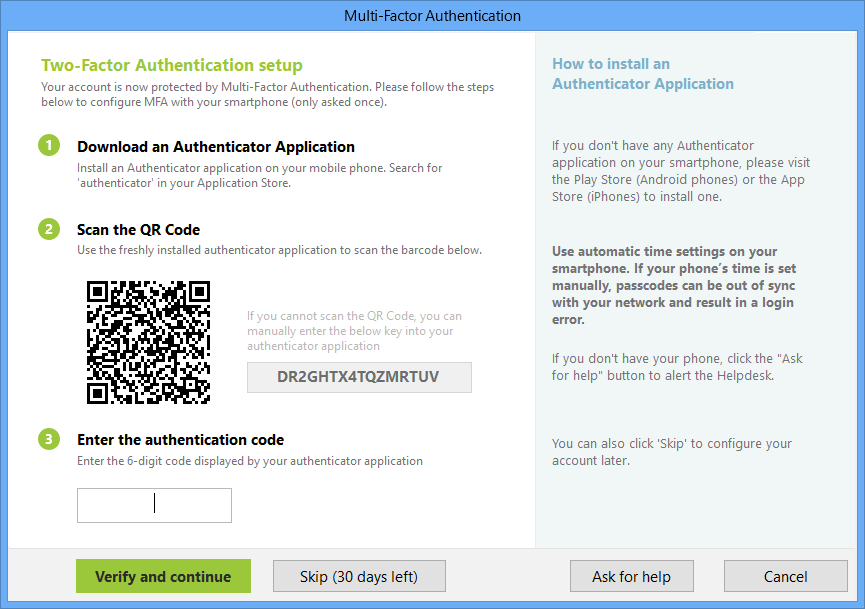Image resolution: width=865 pixels, height=609 pixels.
Task: Click the 'Two-Factor Authentication setup' heading
Action: [172, 65]
